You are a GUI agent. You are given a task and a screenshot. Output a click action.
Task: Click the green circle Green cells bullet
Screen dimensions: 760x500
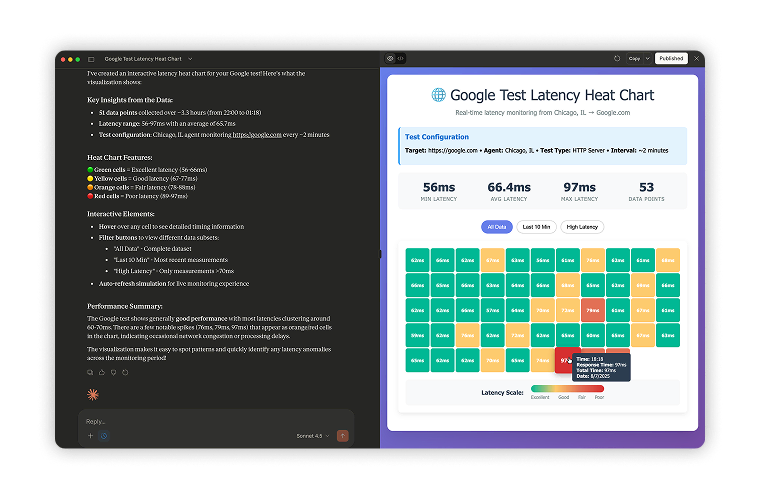(x=90, y=170)
